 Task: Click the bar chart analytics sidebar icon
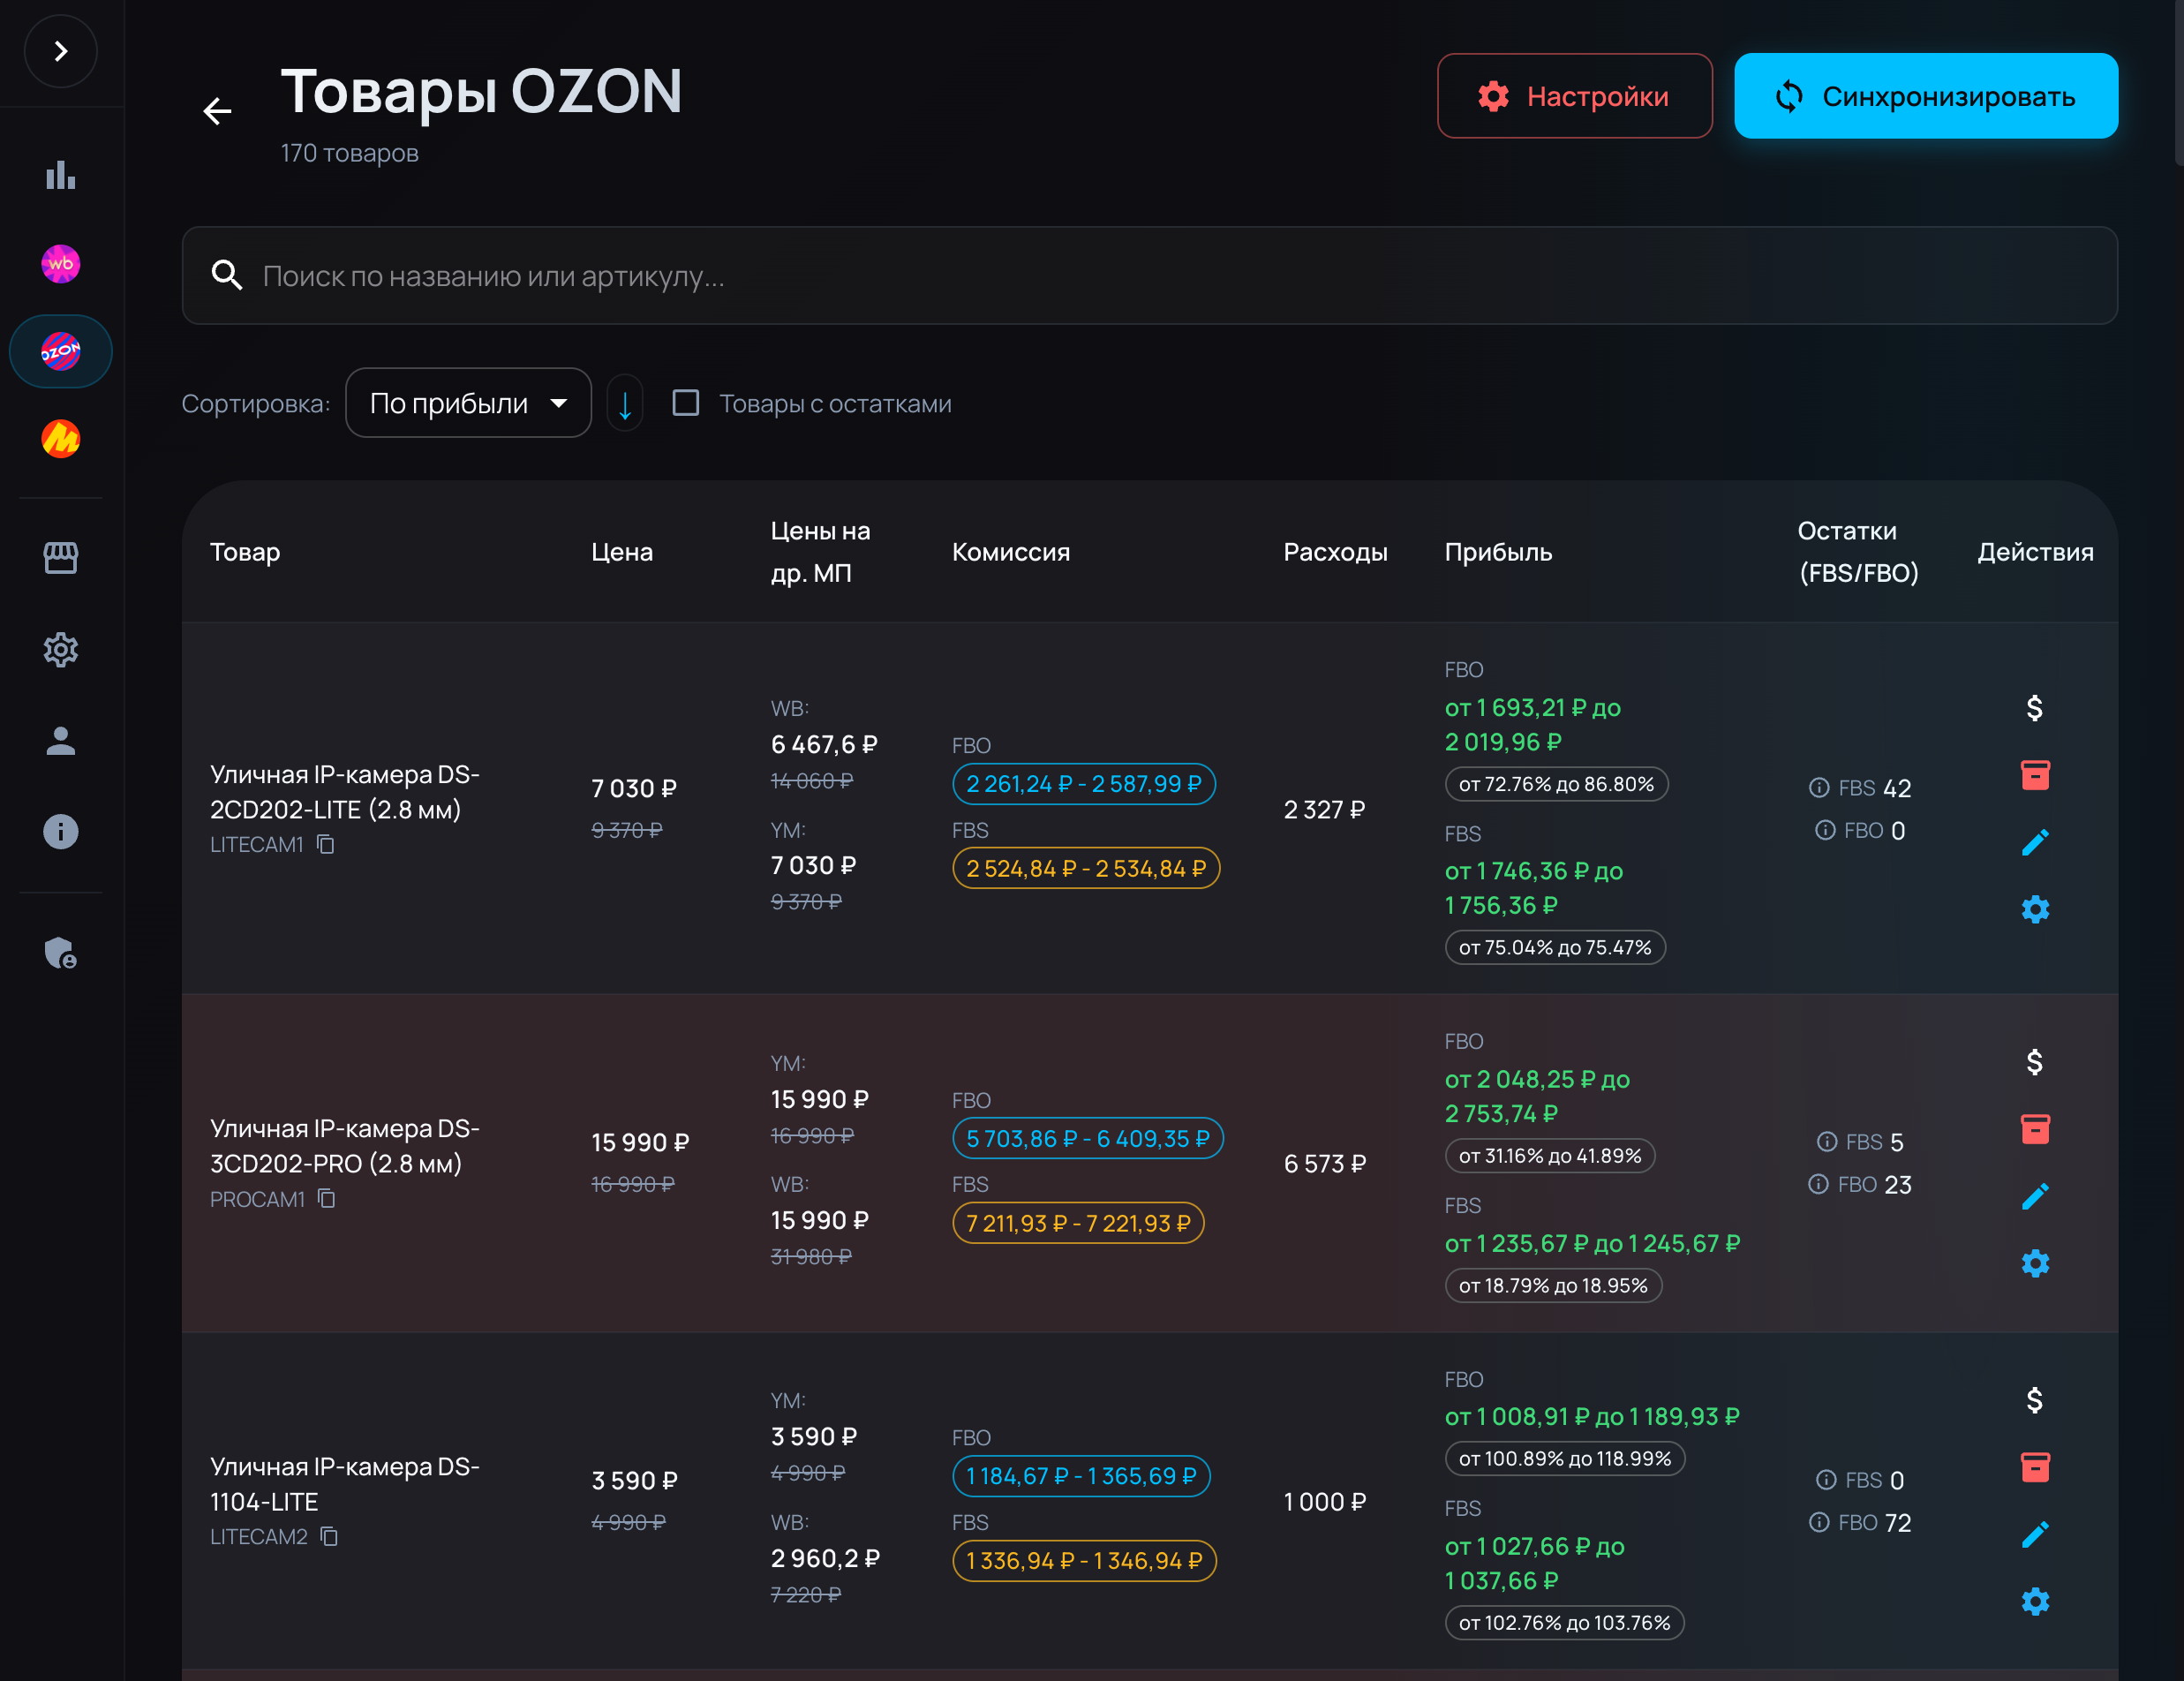click(60, 175)
